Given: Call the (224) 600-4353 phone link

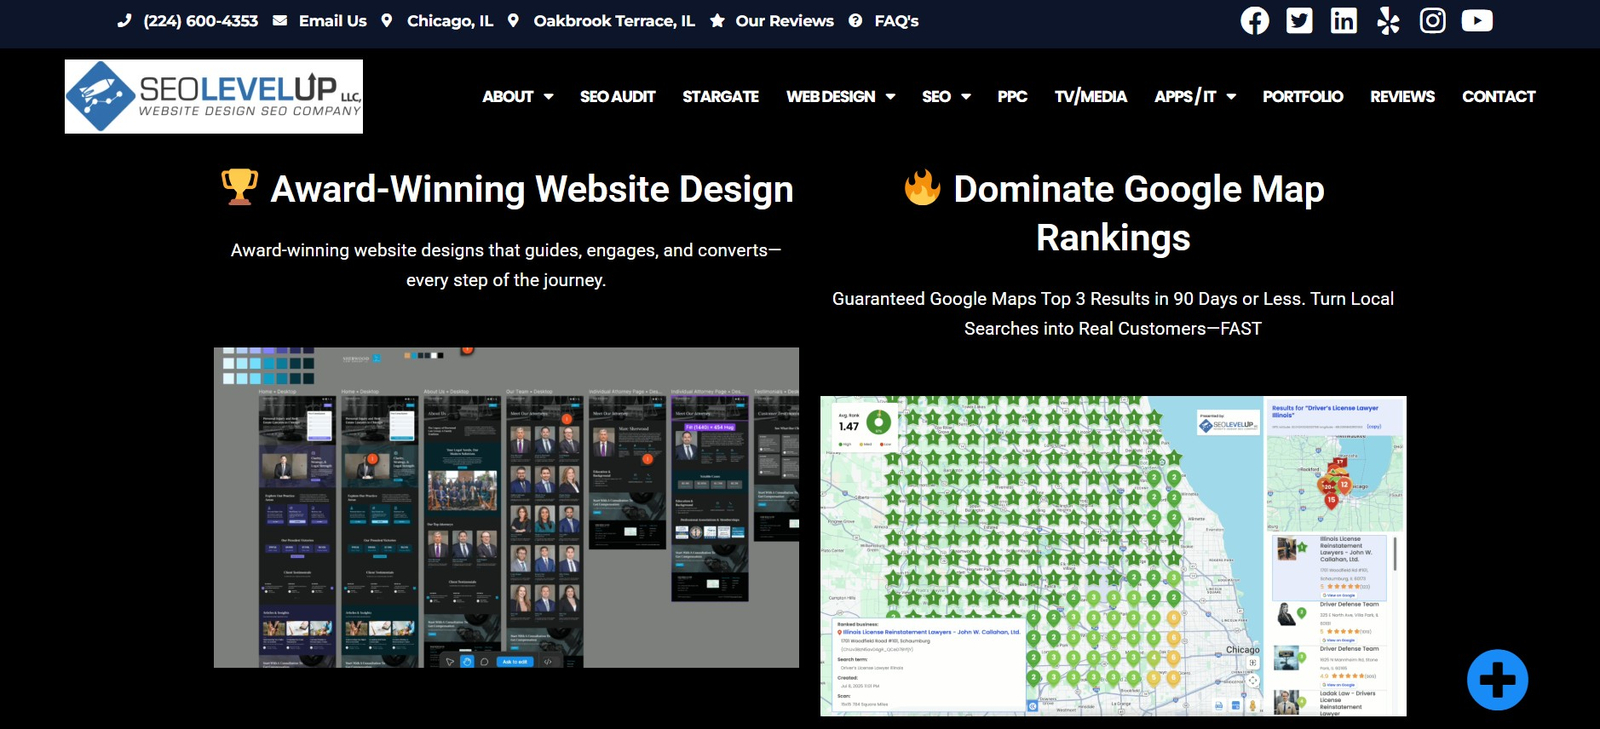Looking at the screenshot, I should [200, 21].
